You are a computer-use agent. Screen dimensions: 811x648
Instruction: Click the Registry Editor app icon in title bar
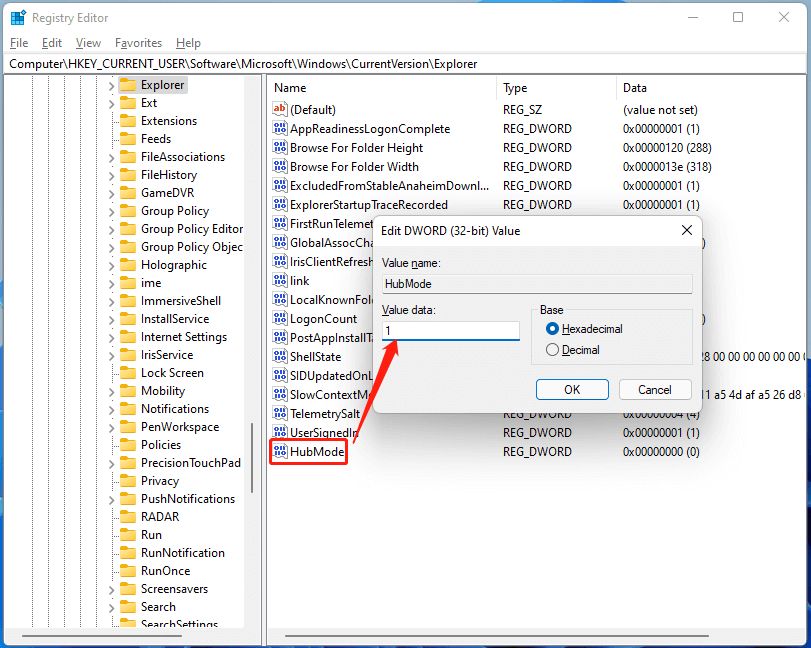point(18,18)
